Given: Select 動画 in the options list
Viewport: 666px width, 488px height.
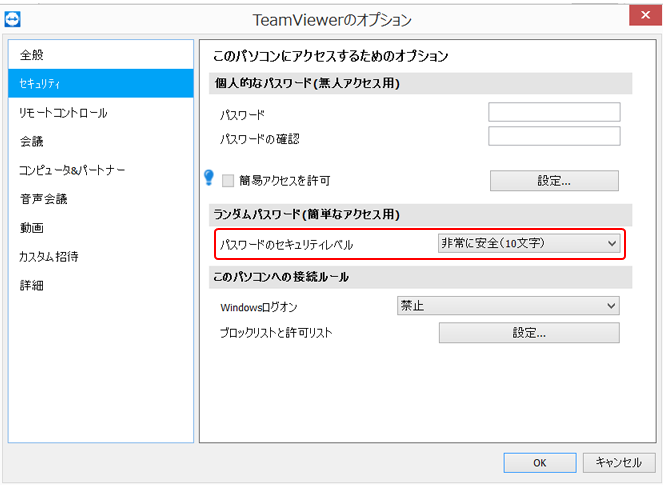Looking at the screenshot, I should [x=31, y=228].
